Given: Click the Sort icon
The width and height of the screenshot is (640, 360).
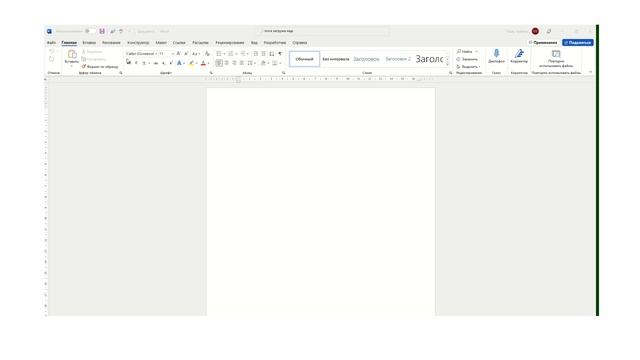Looking at the screenshot, I should (272, 54).
